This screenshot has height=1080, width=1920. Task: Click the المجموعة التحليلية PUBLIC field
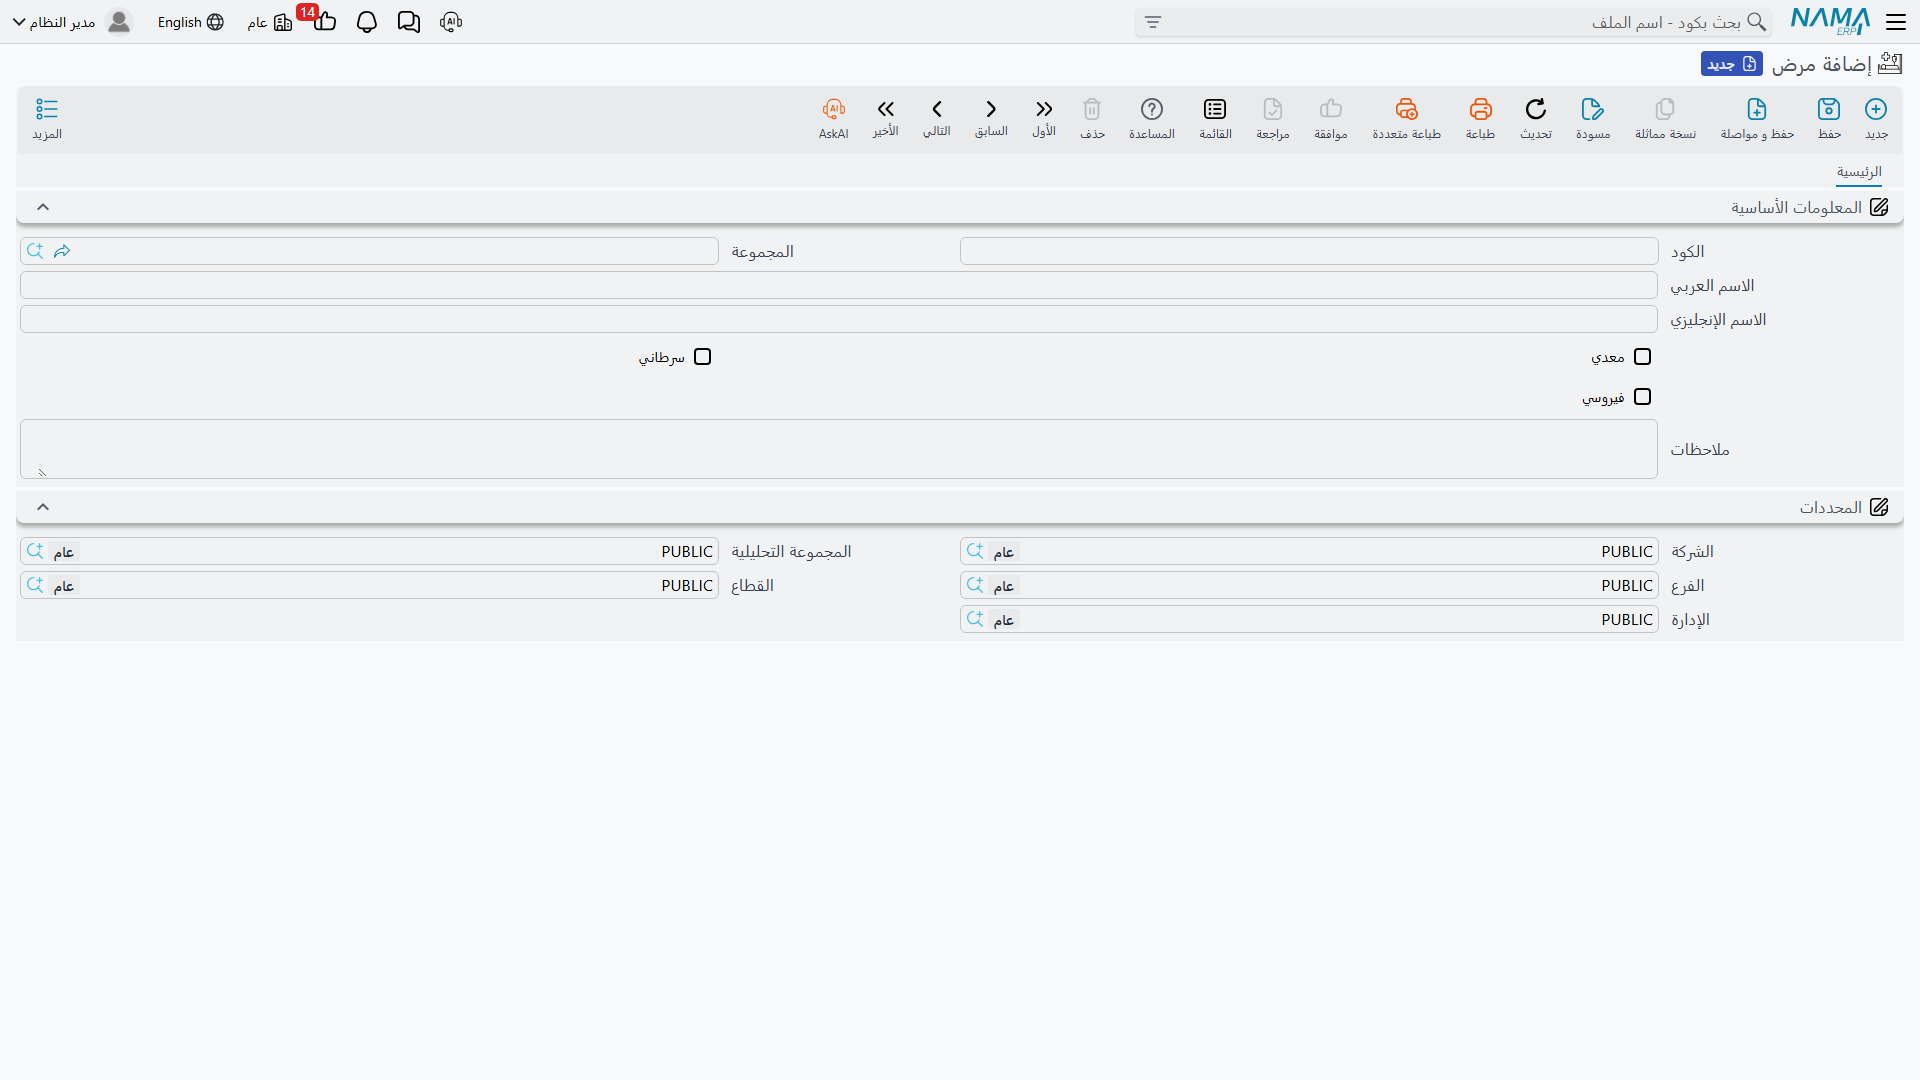(369, 551)
